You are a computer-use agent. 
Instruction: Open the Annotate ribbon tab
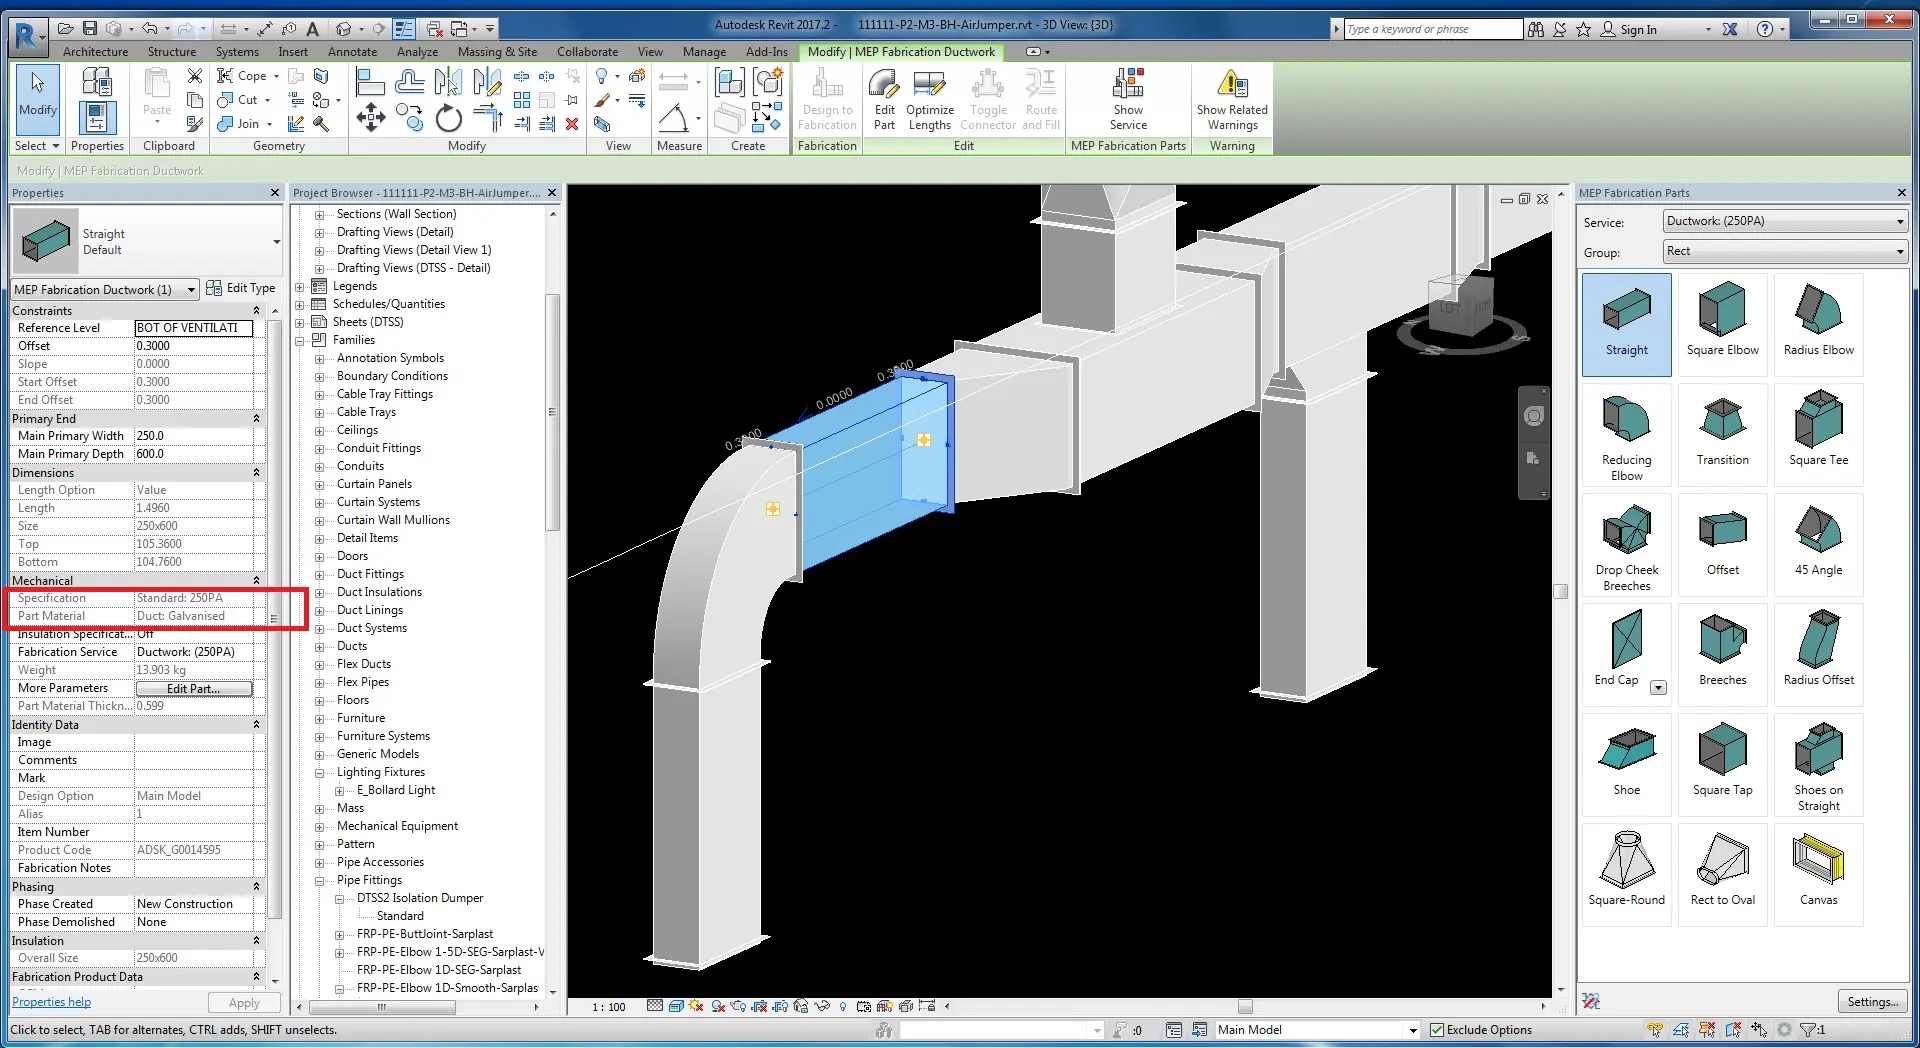pyautogui.click(x=352, y=52)
